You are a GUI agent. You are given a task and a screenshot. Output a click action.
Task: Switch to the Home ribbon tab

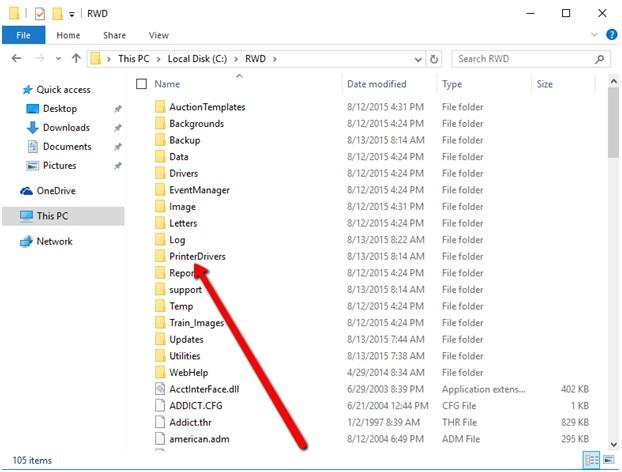click(x=68, y=35)
